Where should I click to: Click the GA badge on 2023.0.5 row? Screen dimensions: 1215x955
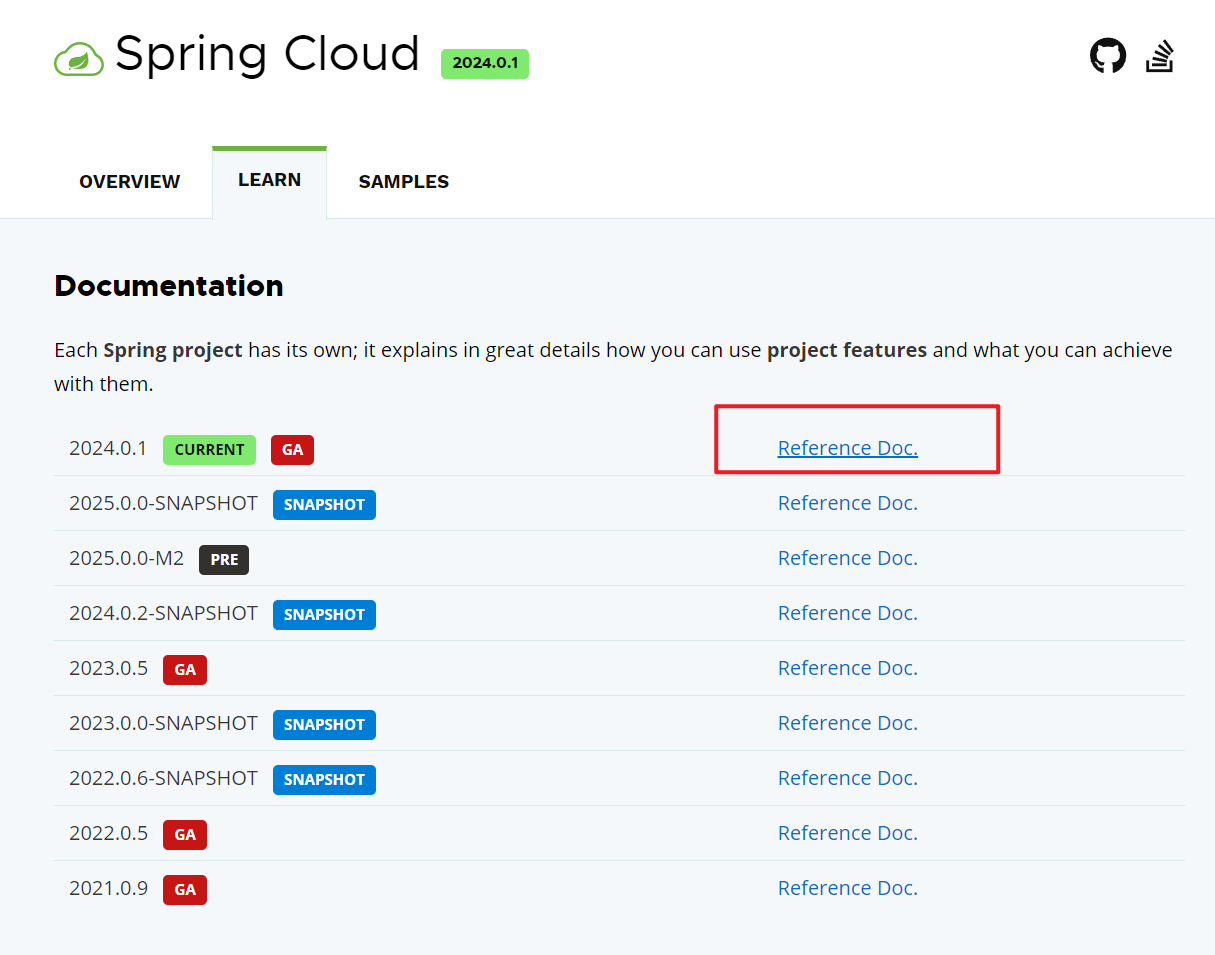coord(185,670)
